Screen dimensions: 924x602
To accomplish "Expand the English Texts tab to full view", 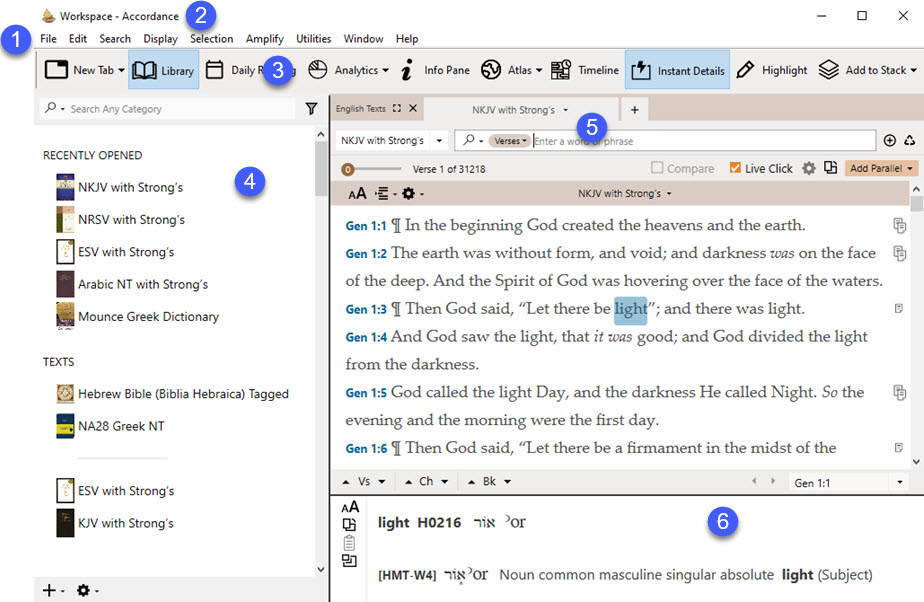I will 397,108.
